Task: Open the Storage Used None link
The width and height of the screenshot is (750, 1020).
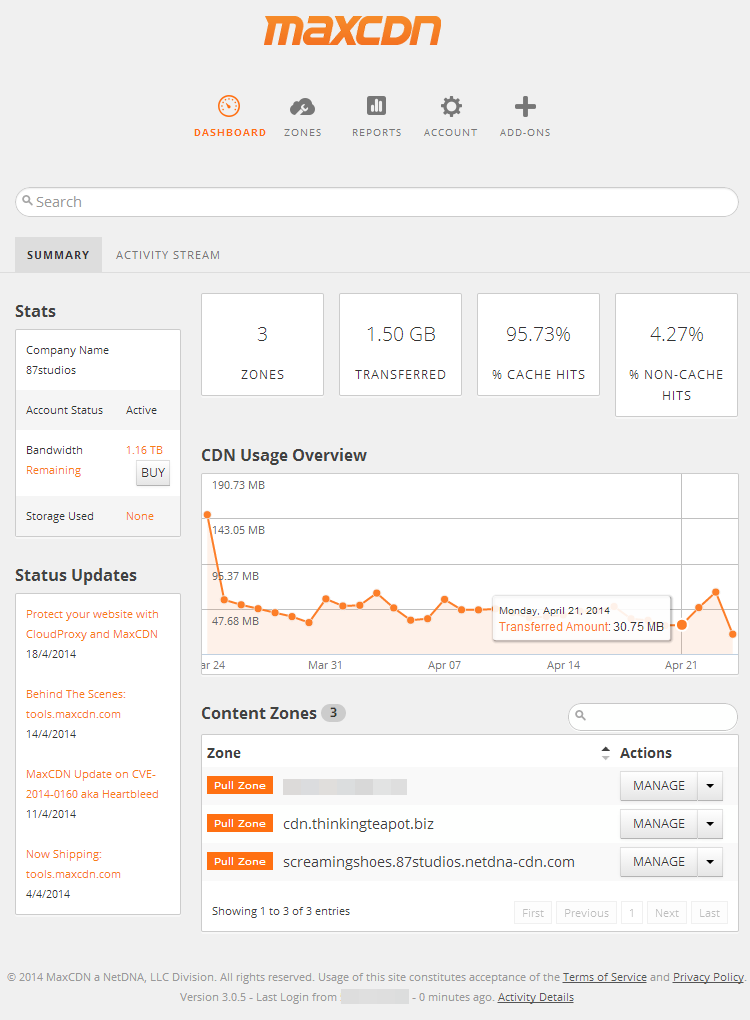Action: pos(140,516)
